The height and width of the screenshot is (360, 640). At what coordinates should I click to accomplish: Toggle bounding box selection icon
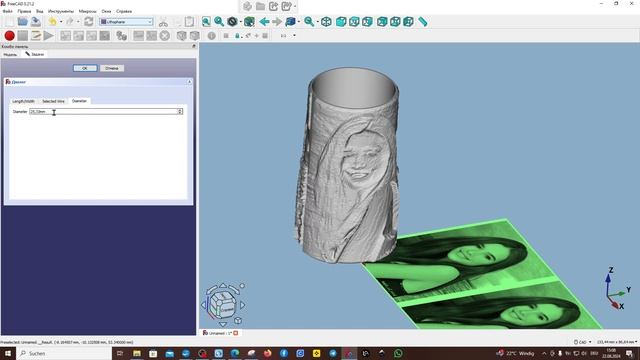pyautogui.click(x=249, y=22)
